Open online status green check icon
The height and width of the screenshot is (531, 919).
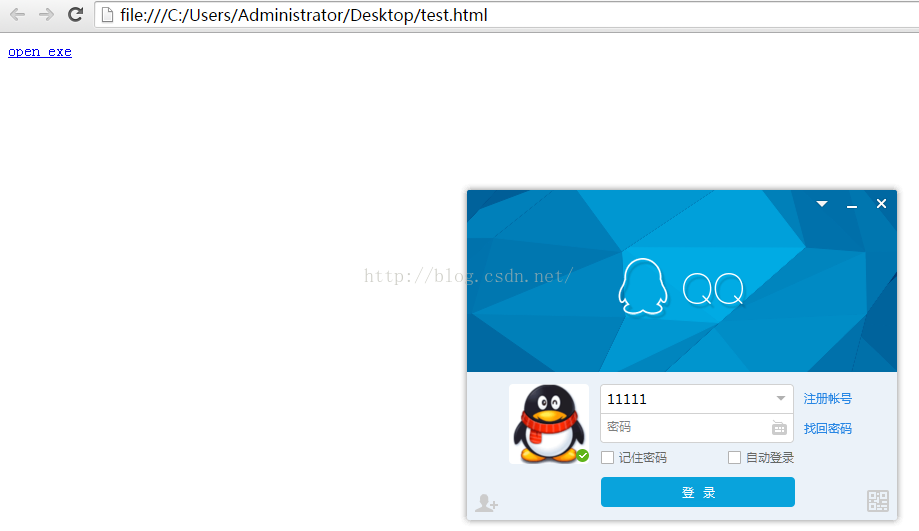582,455
